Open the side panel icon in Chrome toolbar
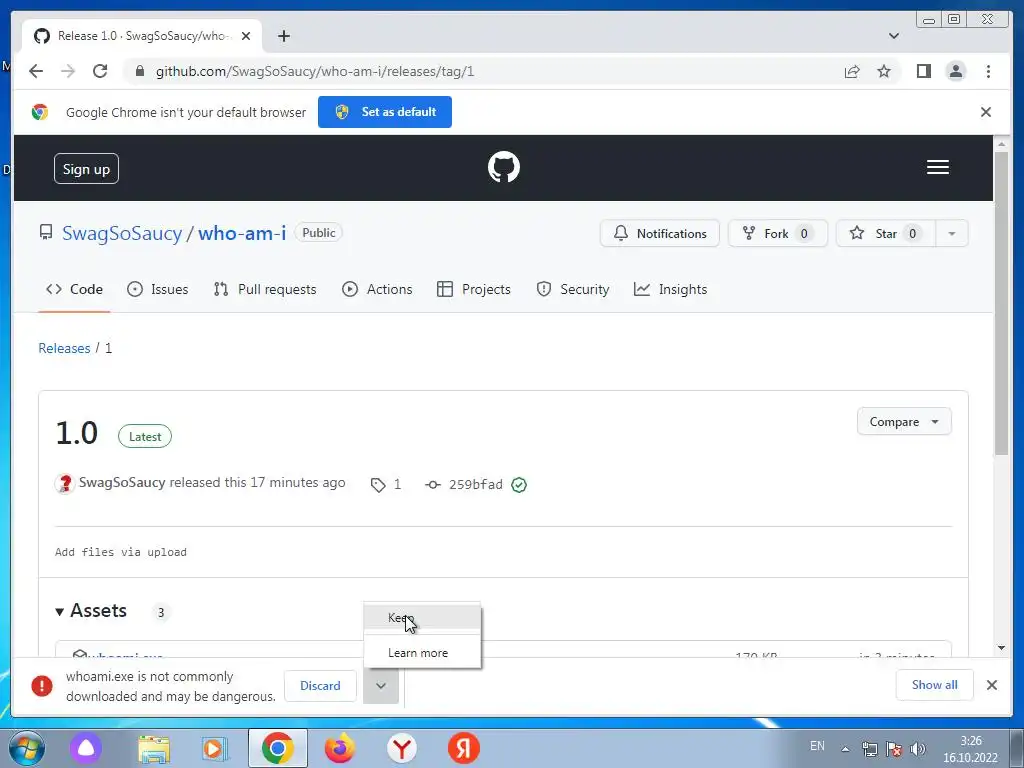This screenshot has width=1024, height=768. [923, 71]
